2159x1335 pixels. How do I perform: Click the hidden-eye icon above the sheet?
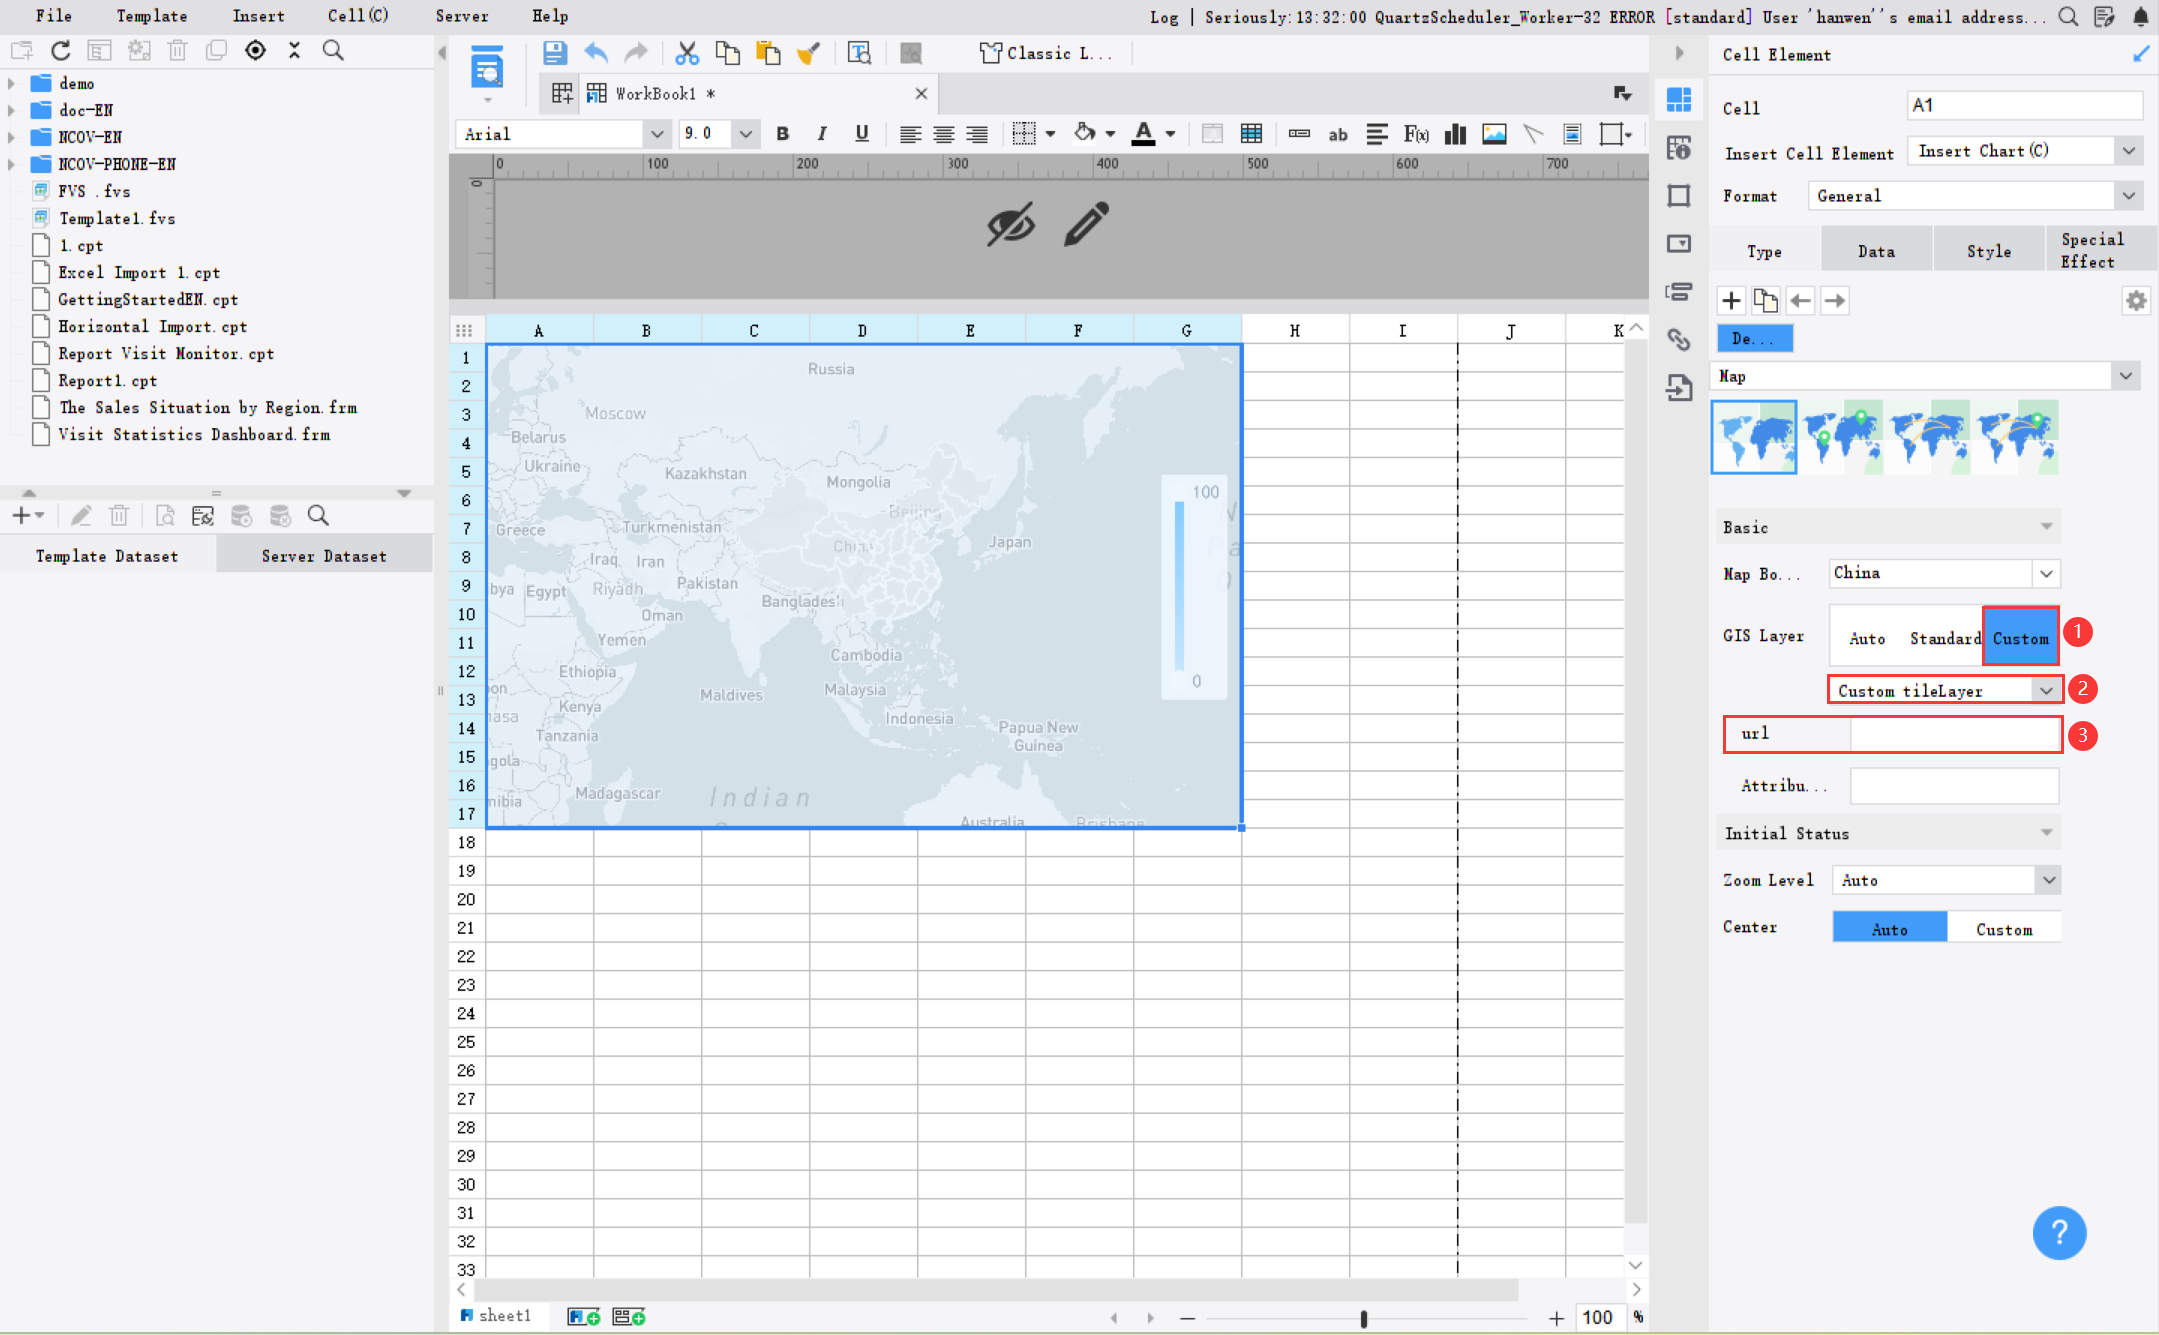tap(1010, 224)
